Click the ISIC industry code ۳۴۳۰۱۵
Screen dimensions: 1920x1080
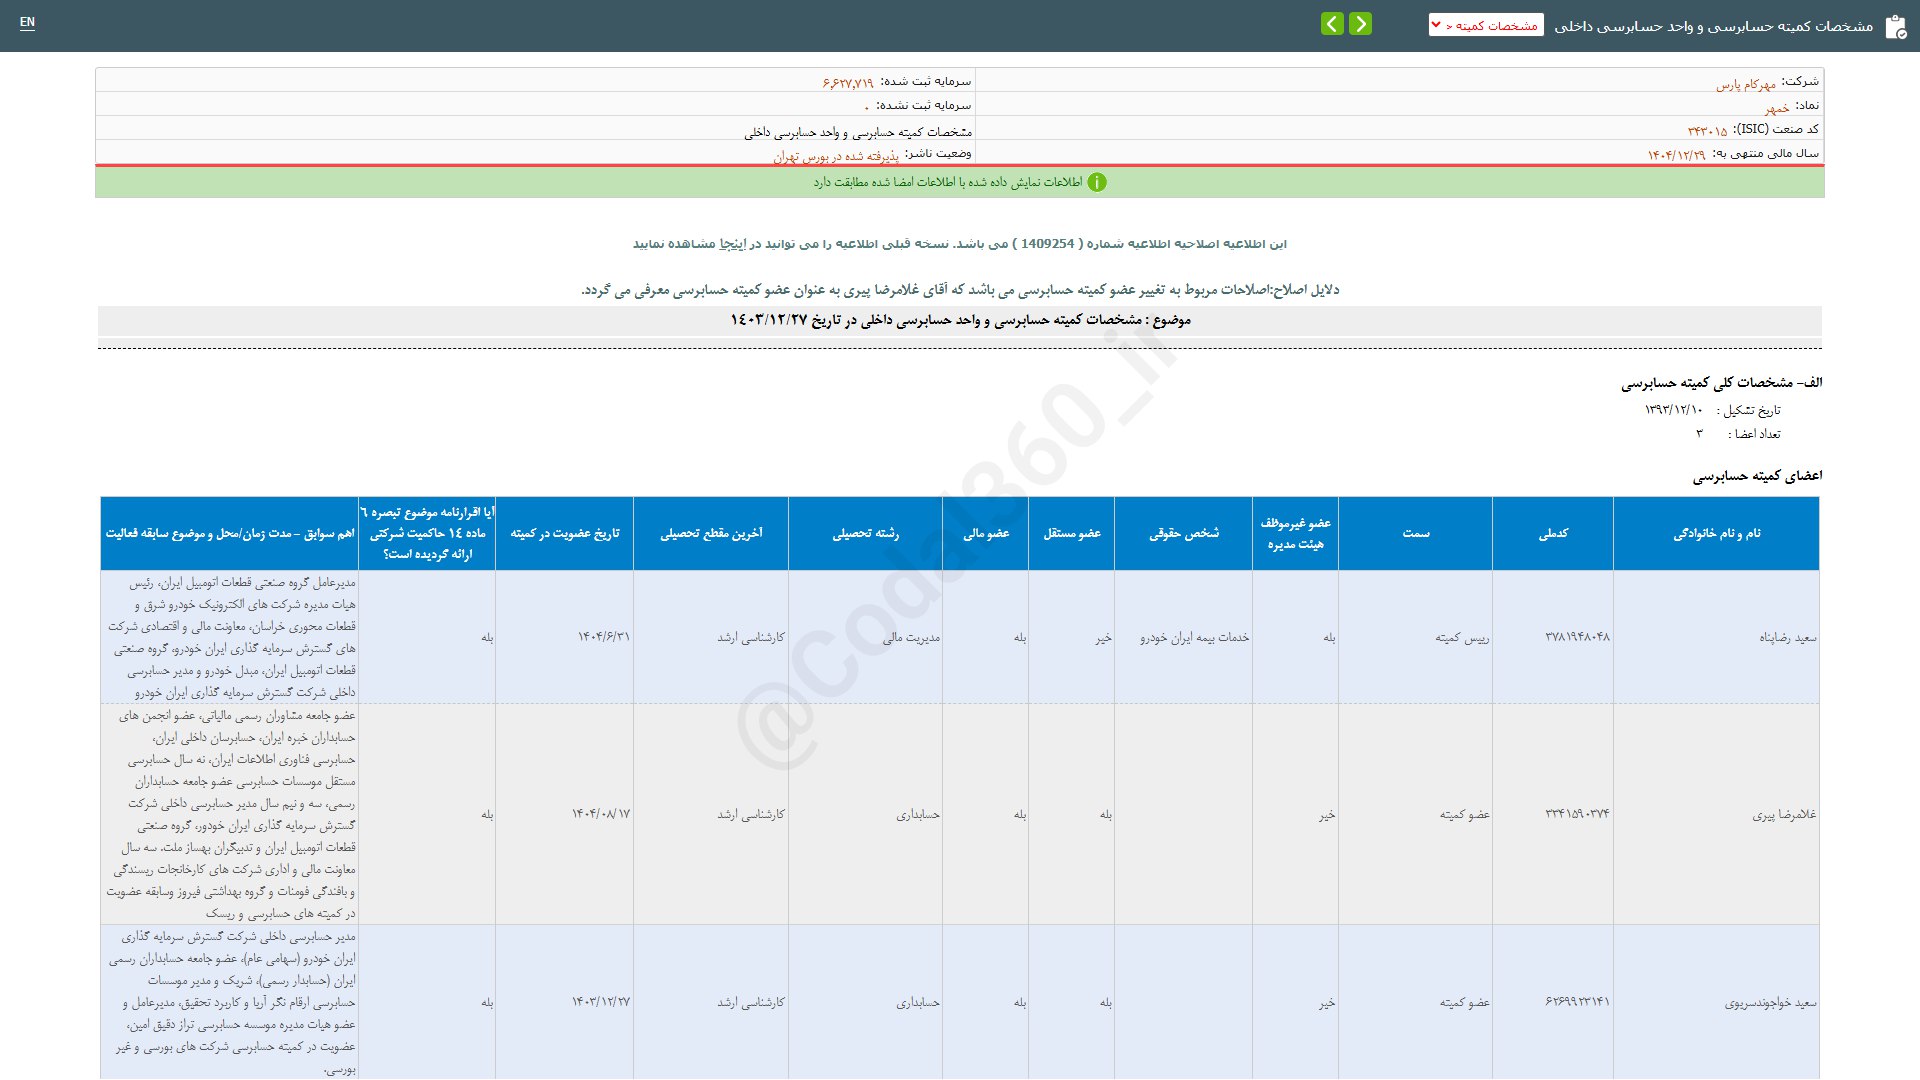[1707, 131]
